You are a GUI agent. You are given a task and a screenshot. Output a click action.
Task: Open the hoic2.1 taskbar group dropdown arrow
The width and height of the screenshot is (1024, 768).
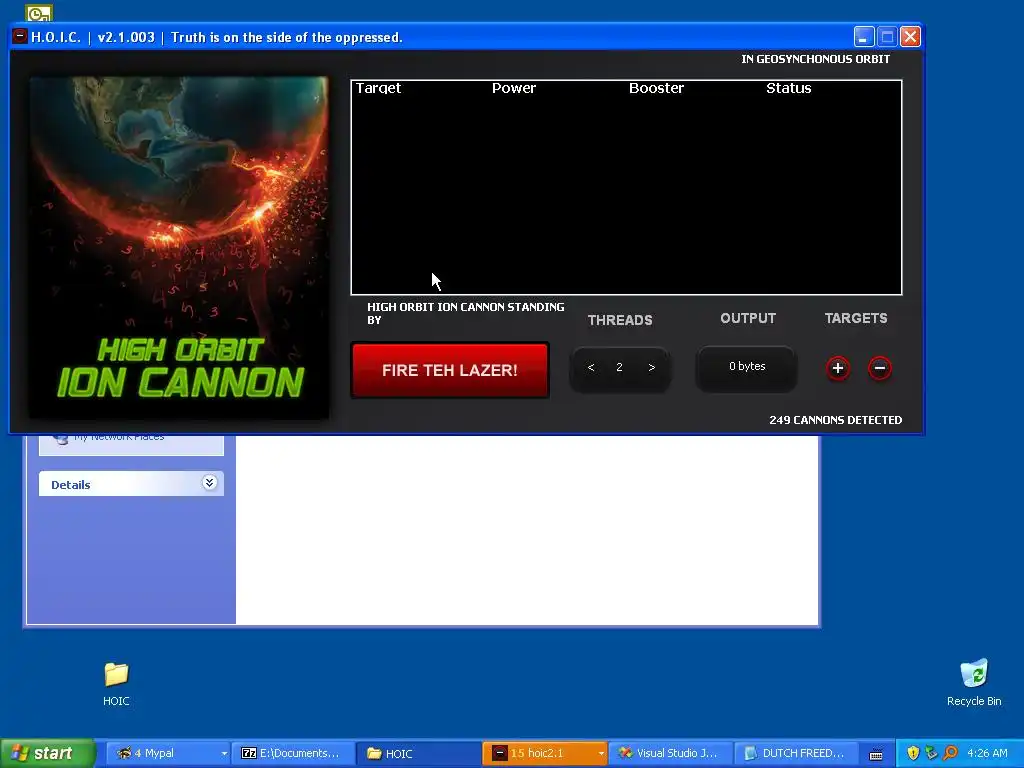click(601, 753)
